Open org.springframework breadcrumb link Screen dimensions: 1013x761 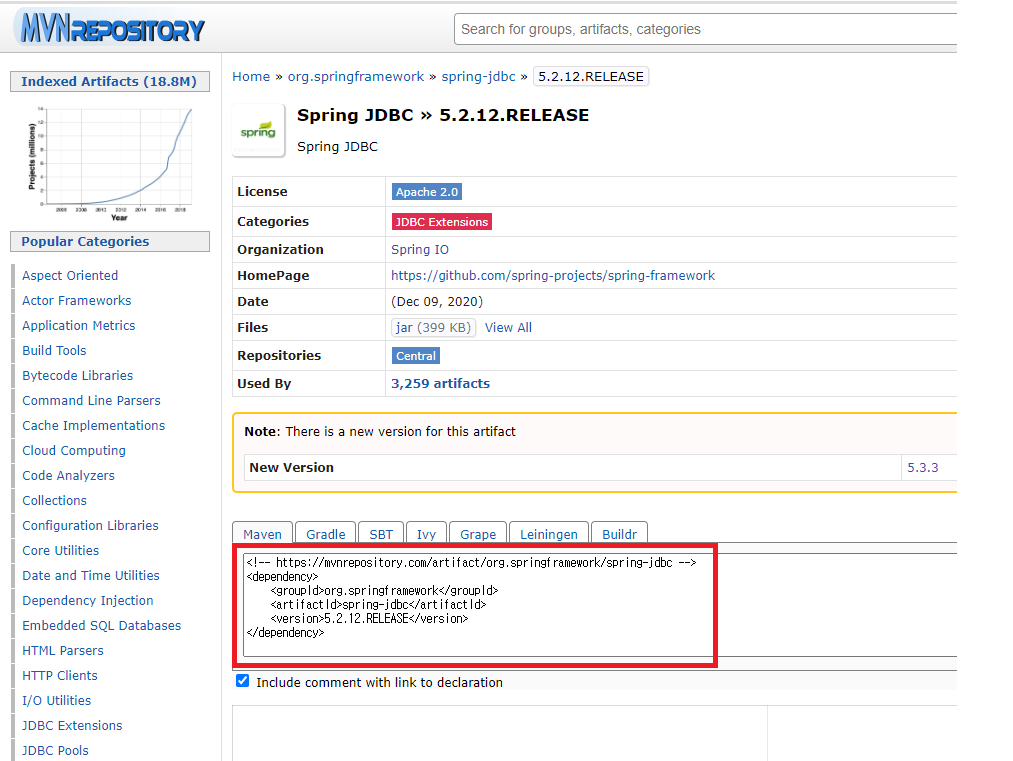coord(356,76)
